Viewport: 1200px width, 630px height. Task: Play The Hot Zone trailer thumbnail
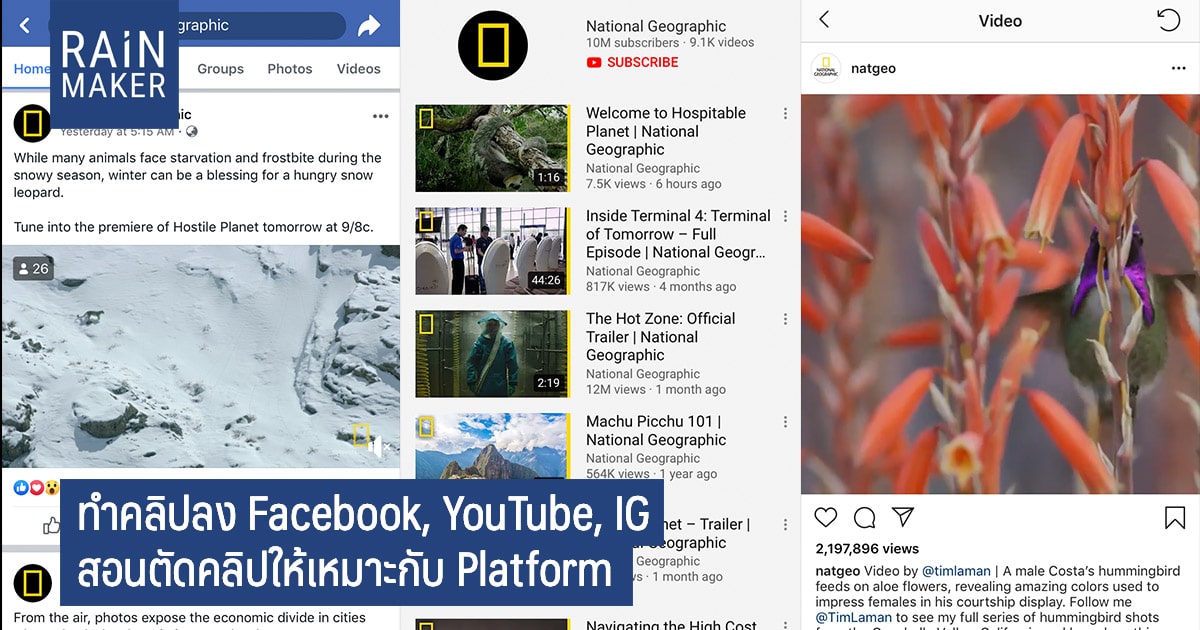coord(493,354)
